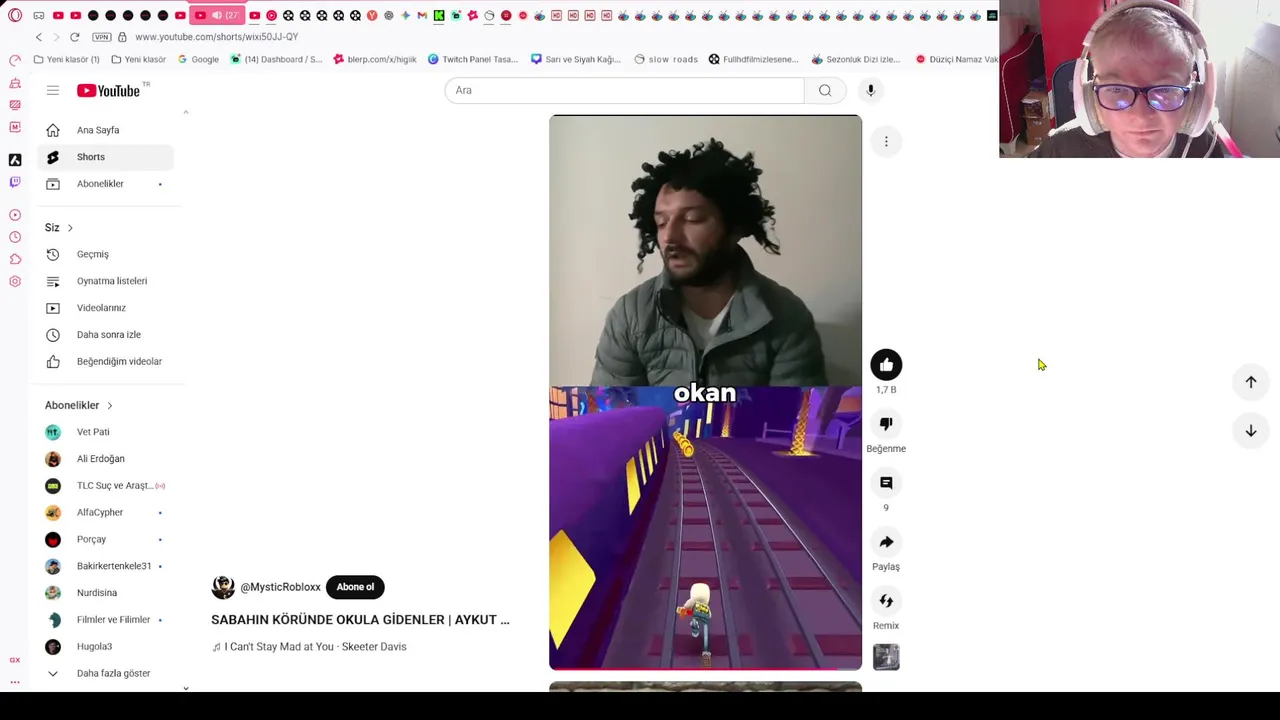Open the Yeni klasör (1) bookmark folder

[x=67, y=59]
